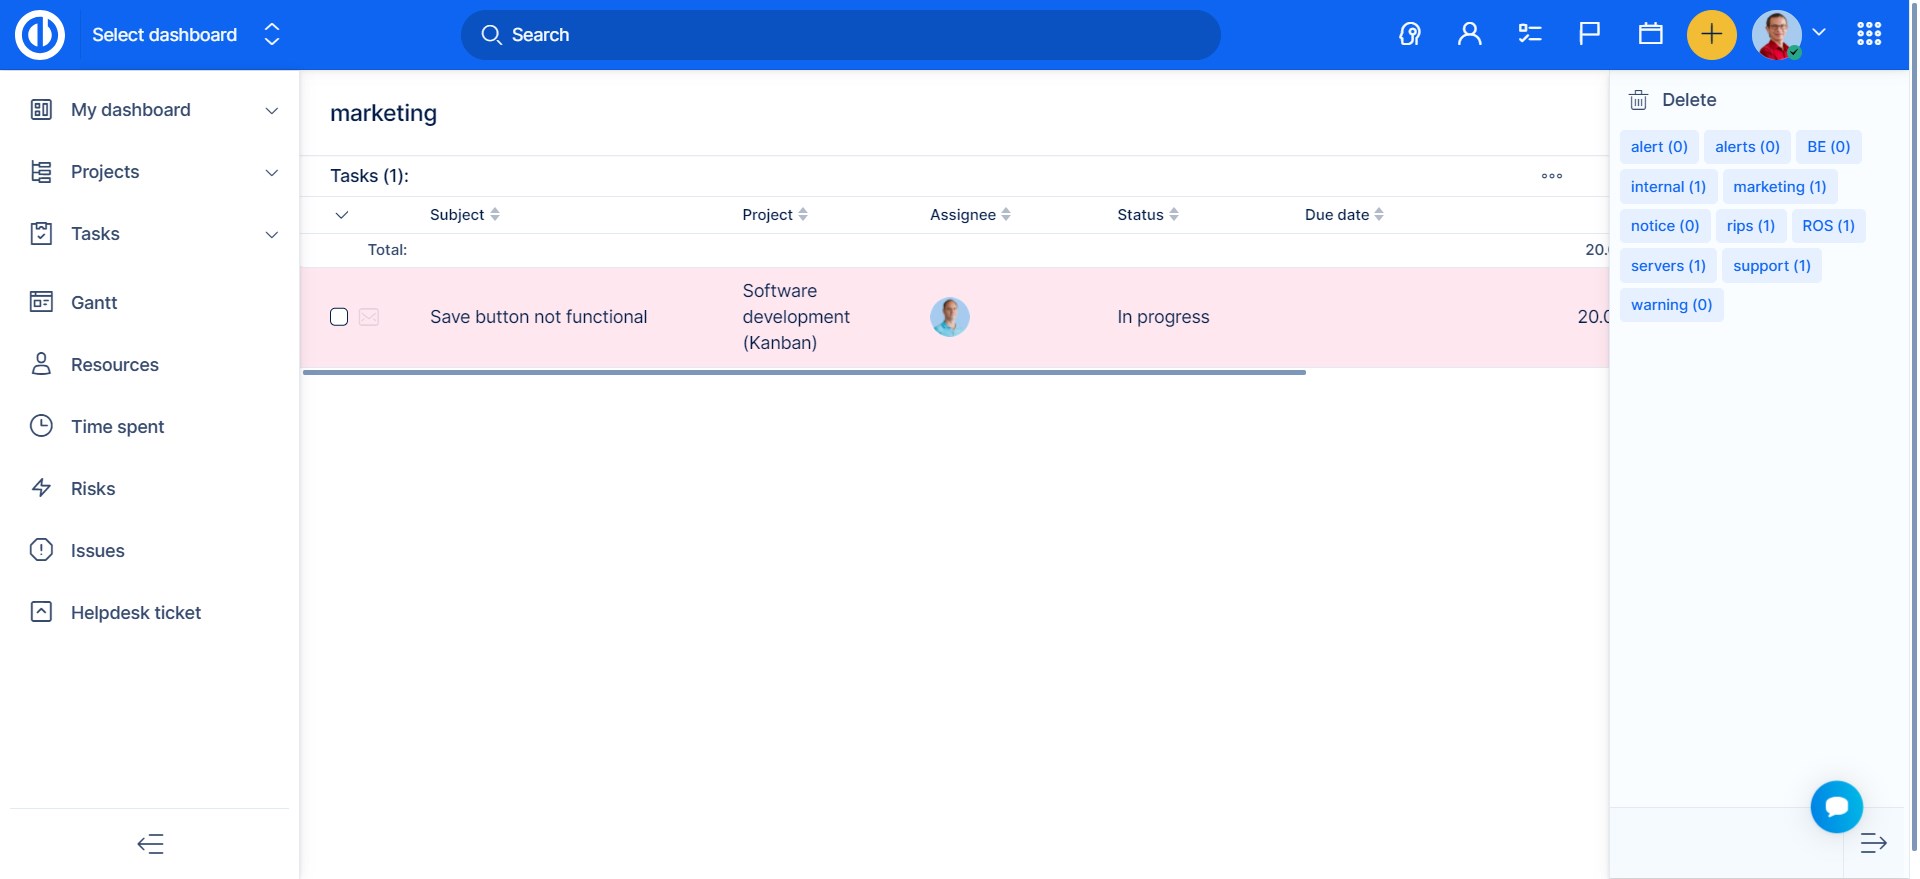This screenshot has width=1920, height=879.
Task: Open Gantt in the sidebar
Action: [x=94, y=303]
